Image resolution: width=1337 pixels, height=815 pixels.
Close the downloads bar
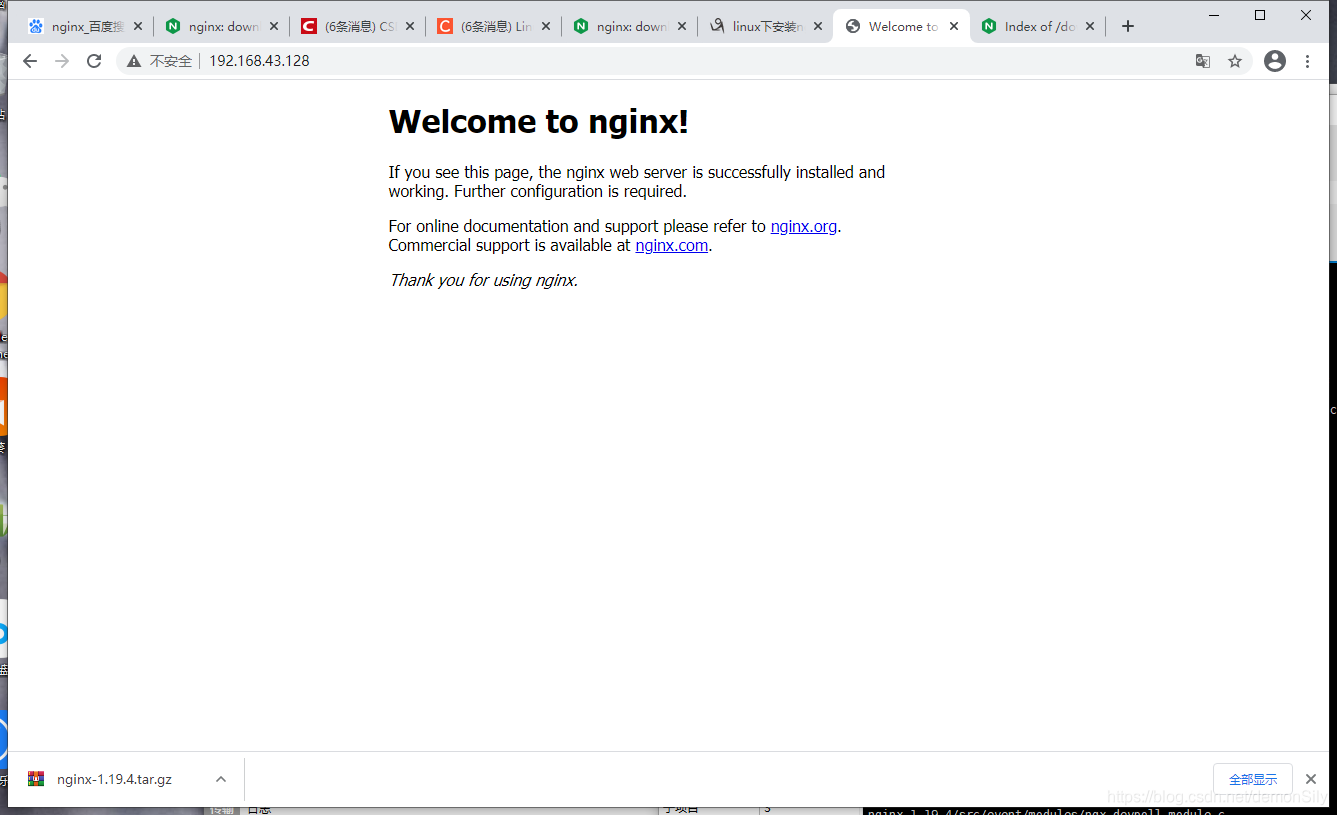1311,779
